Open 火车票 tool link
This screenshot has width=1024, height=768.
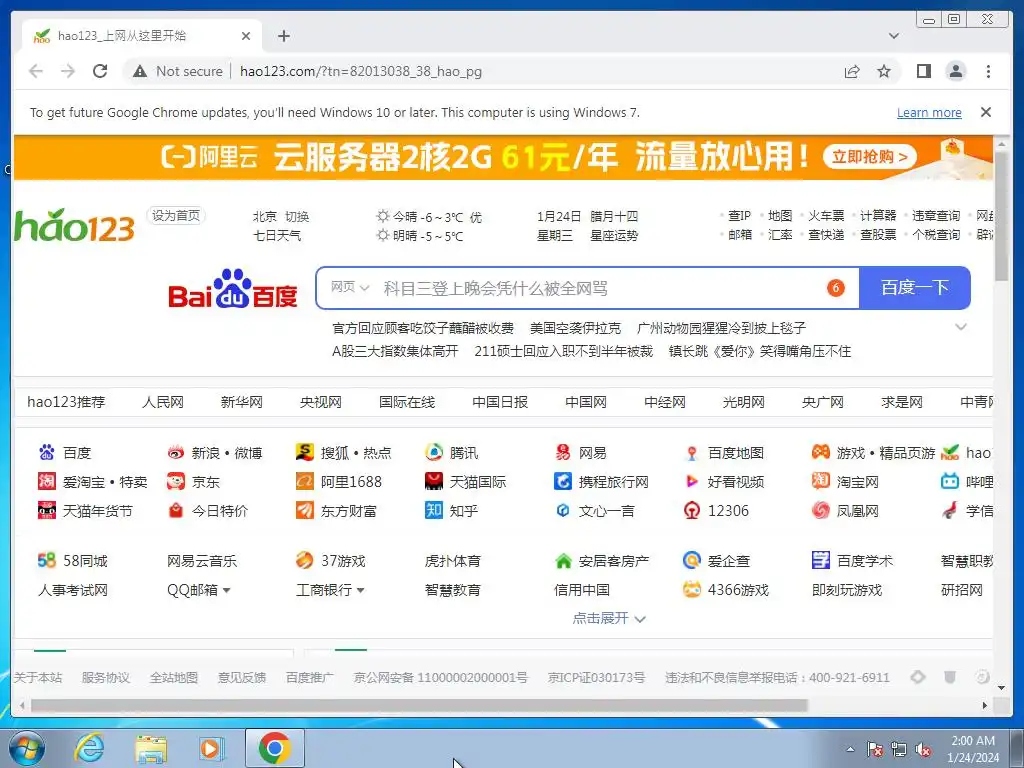click(x=826, y=216)
